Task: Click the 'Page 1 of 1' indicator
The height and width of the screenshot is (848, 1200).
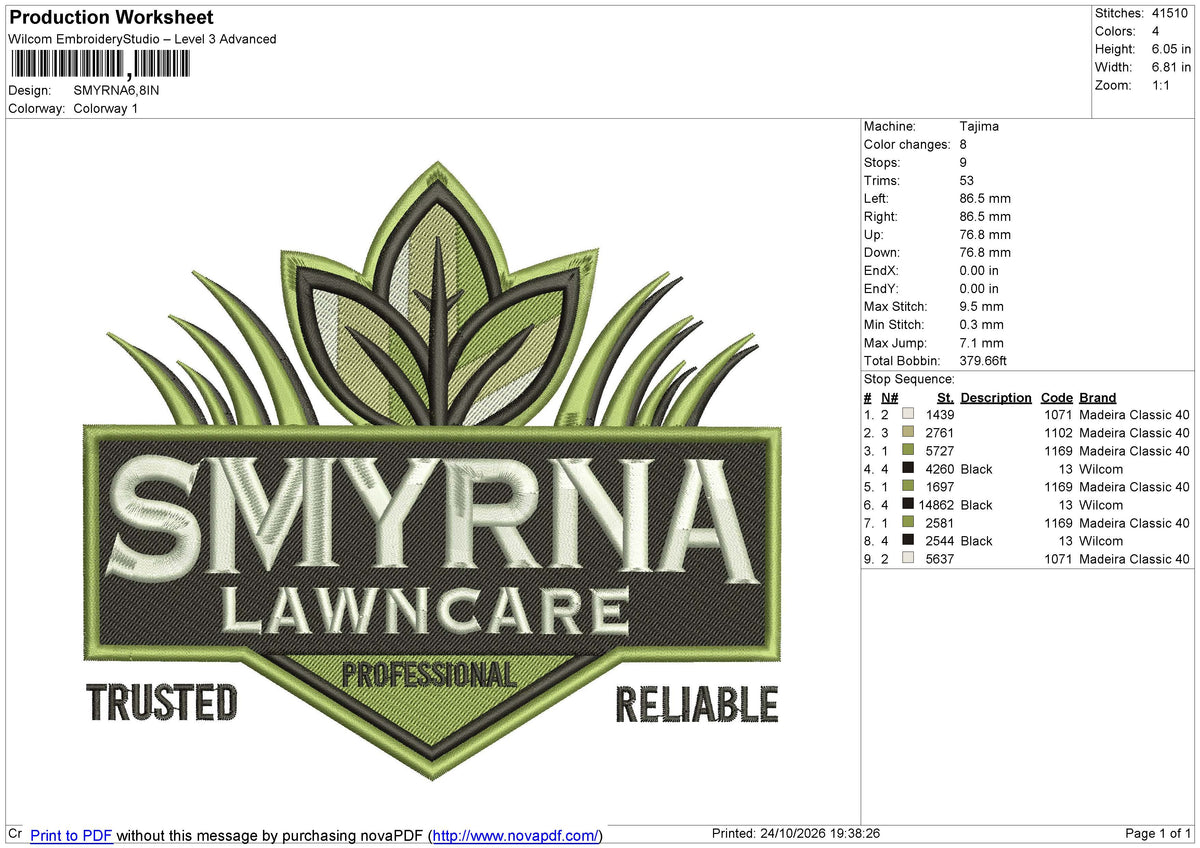Action: pyautogui.click(x=1158, y=834)
